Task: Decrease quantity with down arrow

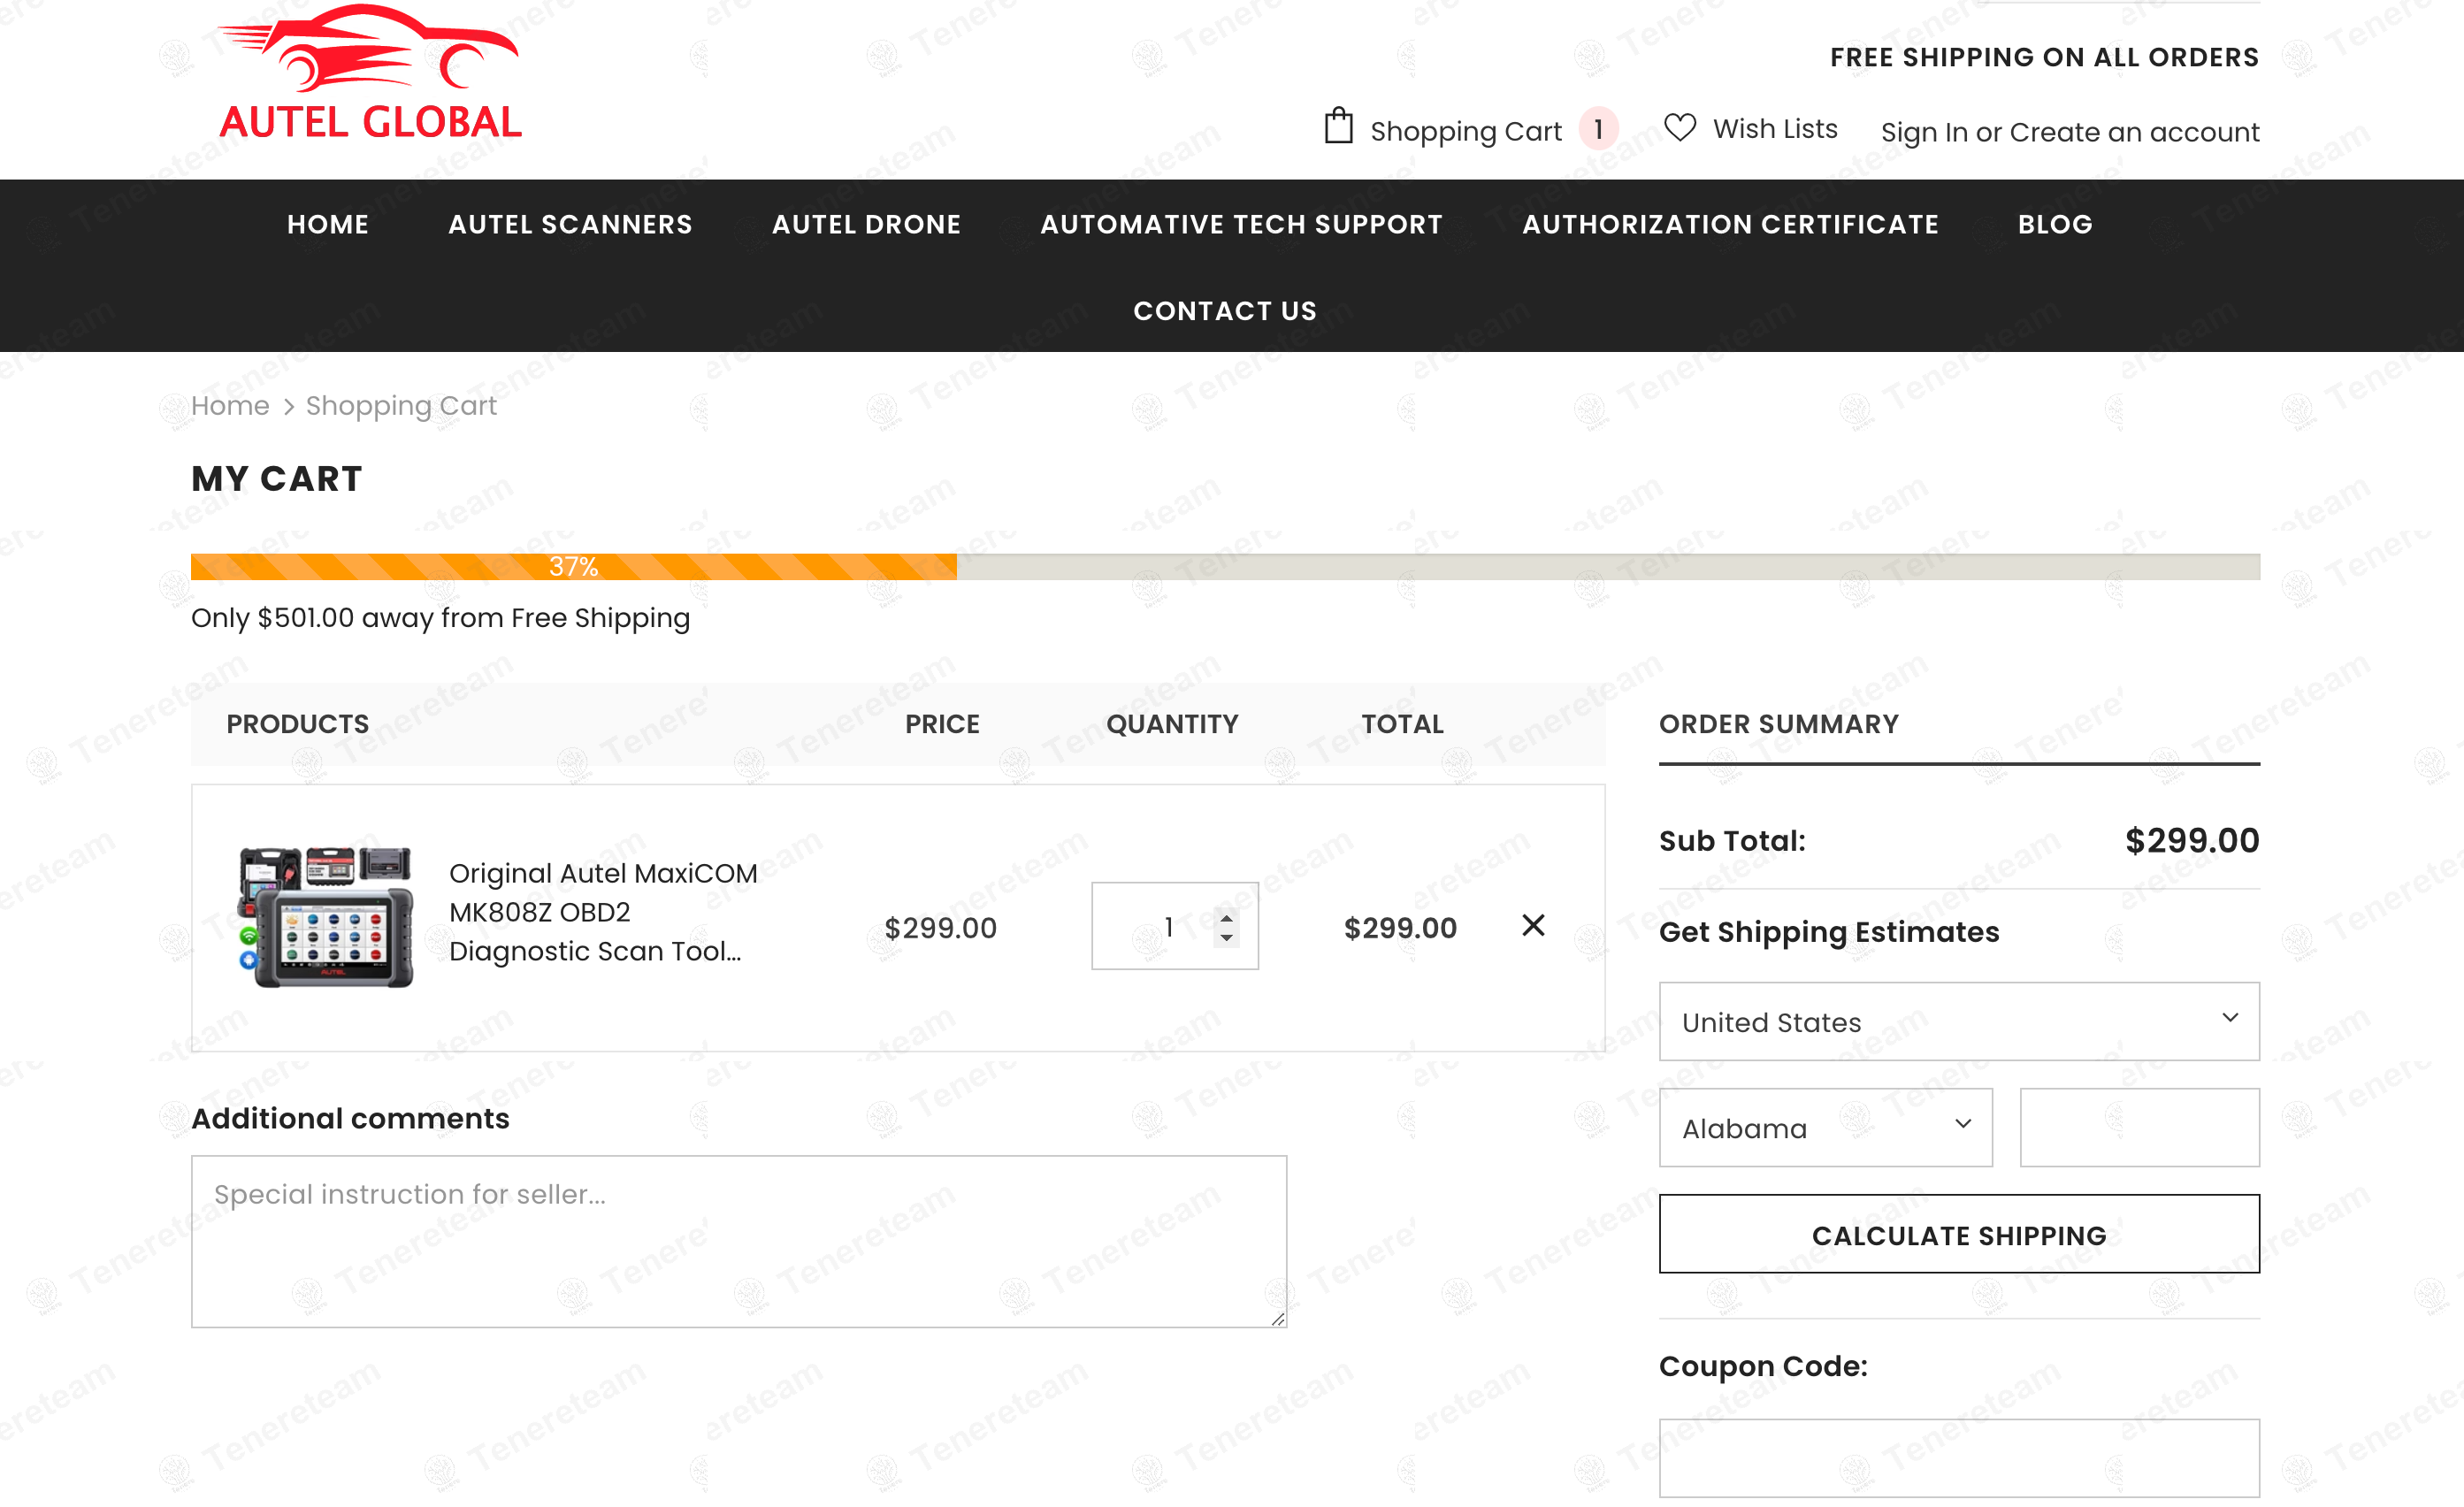Action: click(1226, 938)
